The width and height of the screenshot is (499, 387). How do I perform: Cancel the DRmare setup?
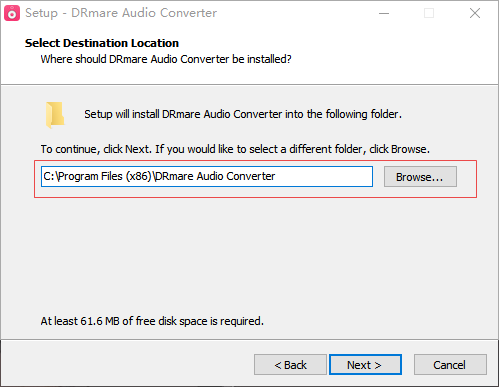pyautogui.click(x=450, y=365)
